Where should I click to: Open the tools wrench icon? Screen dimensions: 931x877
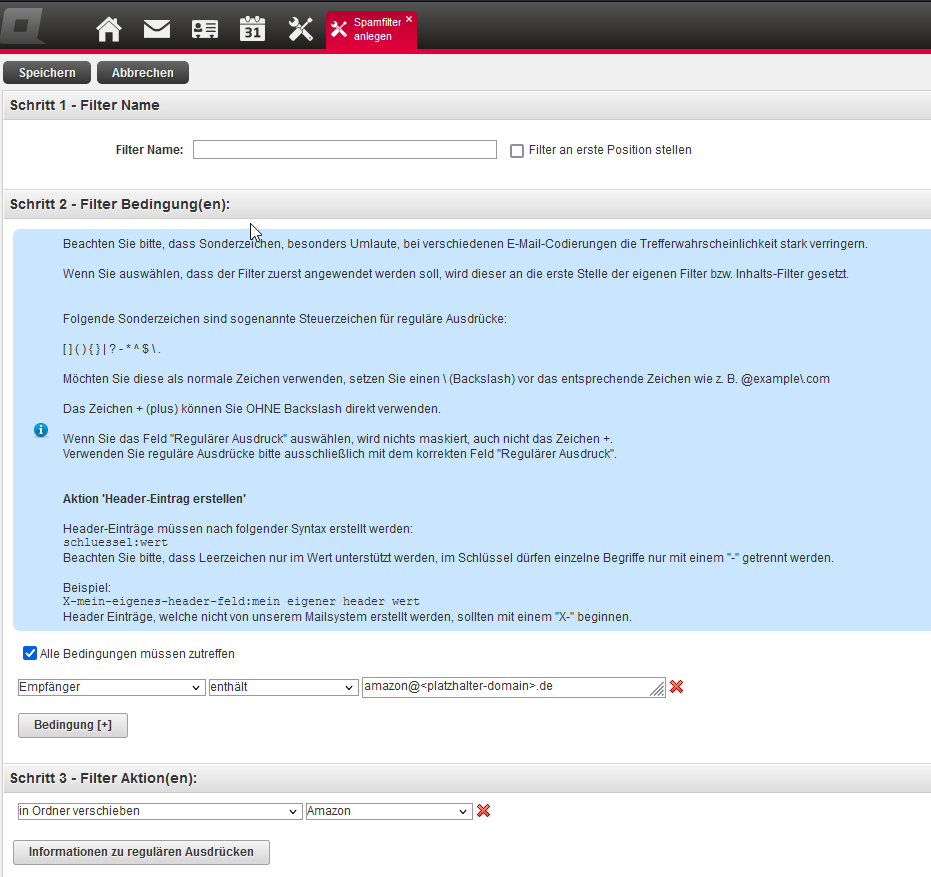[x=300, y=29]
